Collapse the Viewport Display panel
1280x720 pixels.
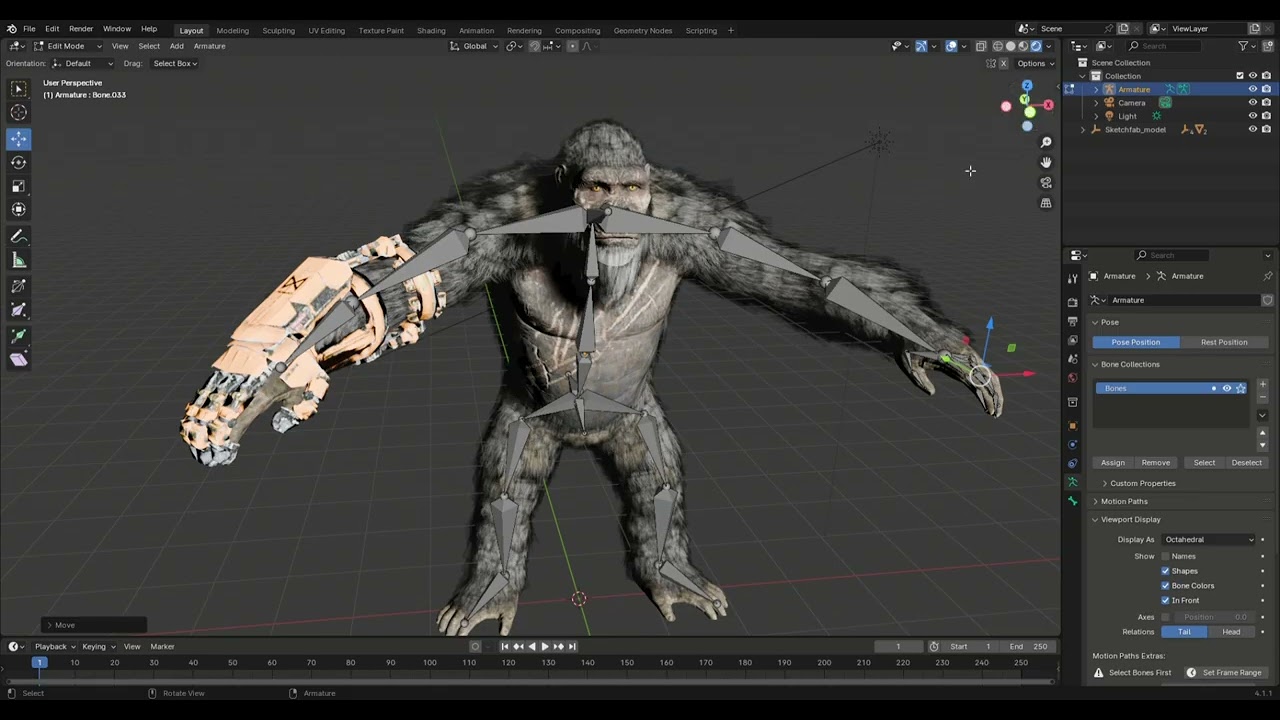pyautogui.click(x=1130, y=519)
